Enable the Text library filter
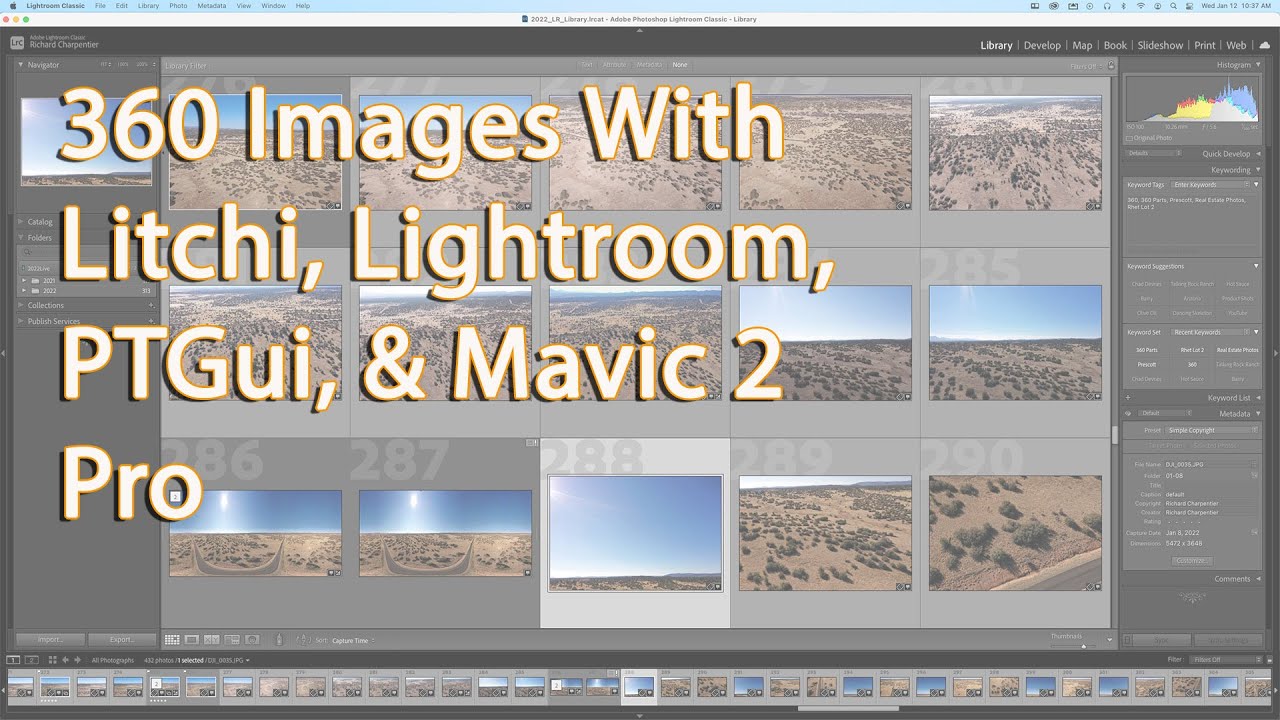1280x720 pixels. (x=587, y=65)
